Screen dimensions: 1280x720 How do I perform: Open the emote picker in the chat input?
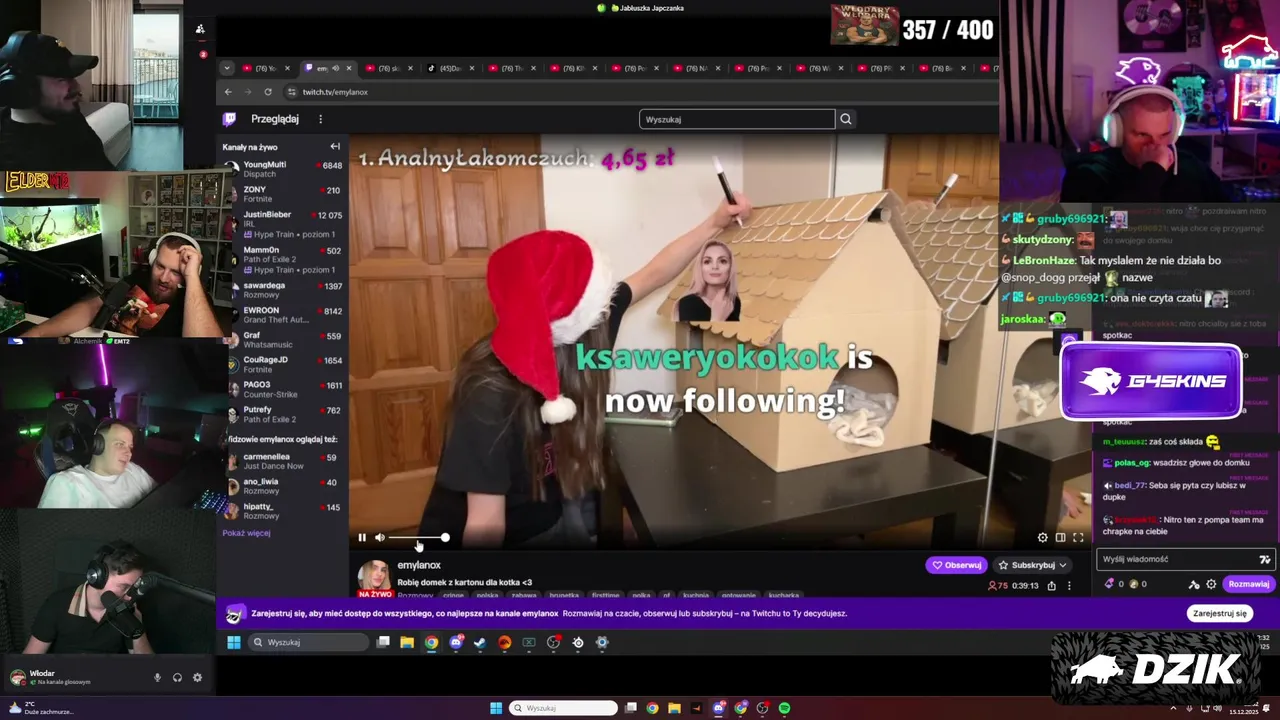[x=1264, y=559]
